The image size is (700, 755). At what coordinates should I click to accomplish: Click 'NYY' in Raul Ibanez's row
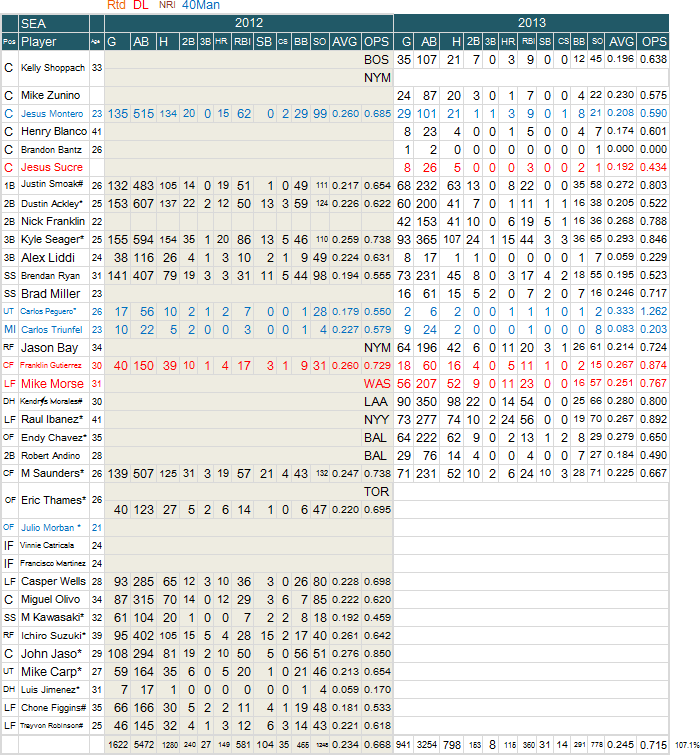coord(376,420)
